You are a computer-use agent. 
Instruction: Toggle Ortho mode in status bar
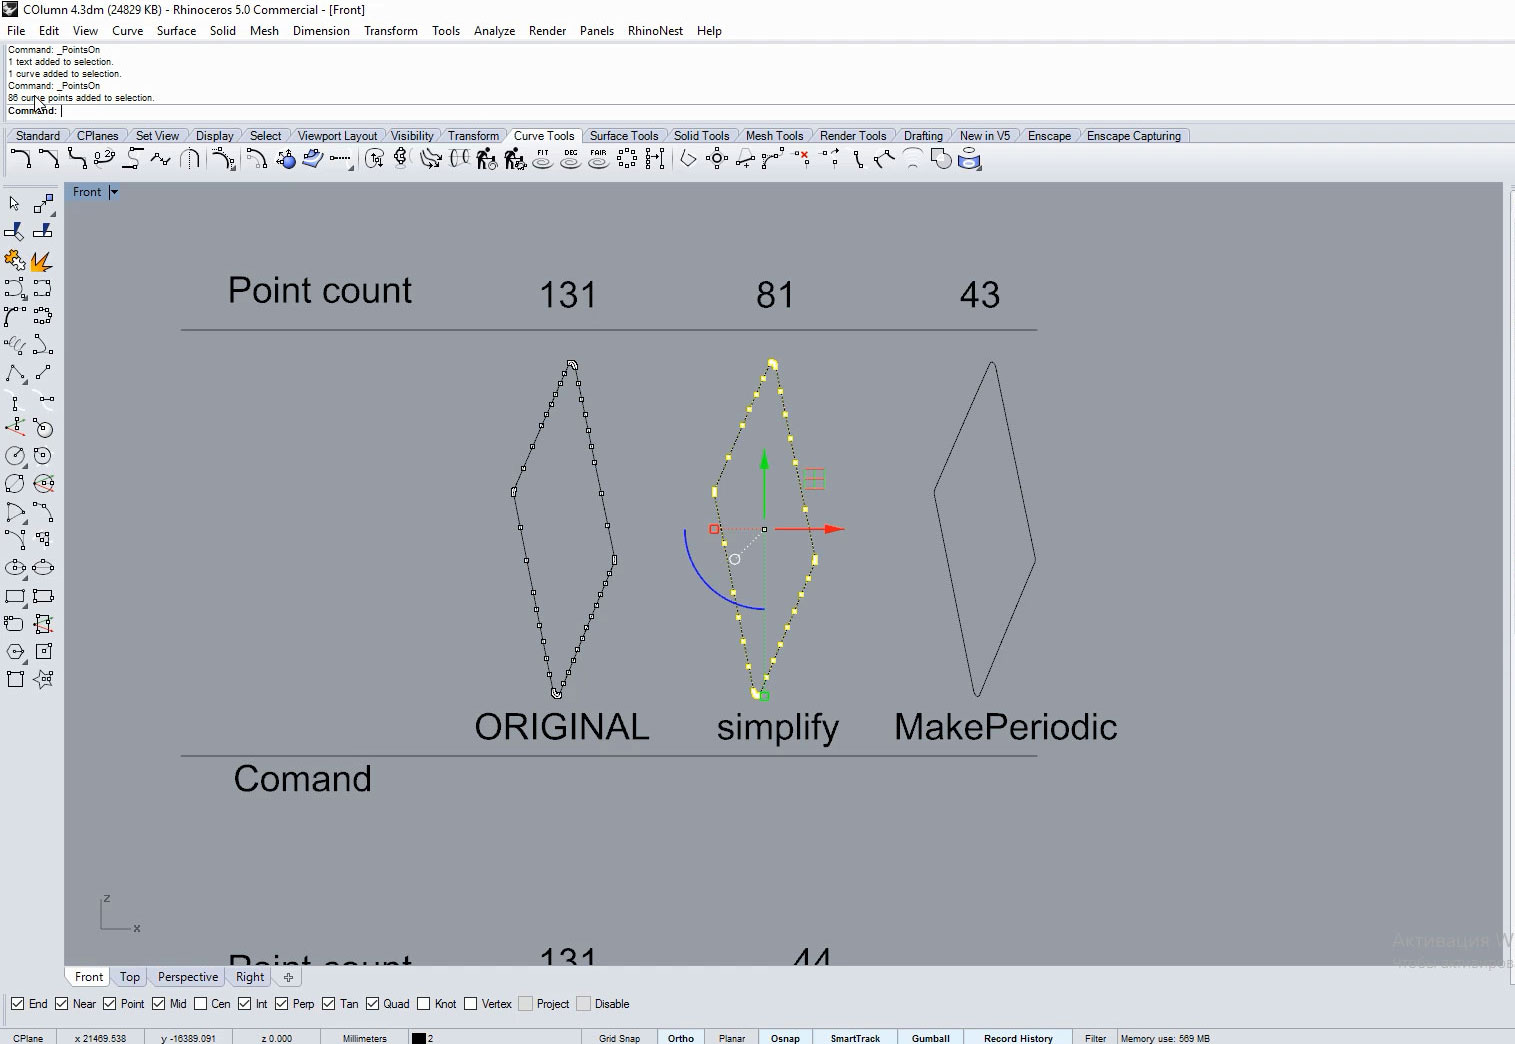coord(681,1038)
